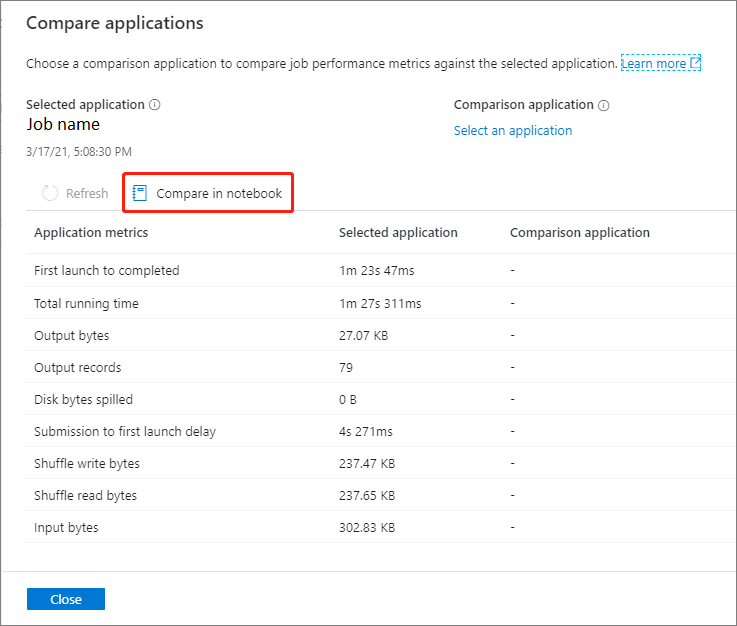Viewport: 737px width, 626px height.
Task: Click the Output records value 79
Action: coord(346,367)
